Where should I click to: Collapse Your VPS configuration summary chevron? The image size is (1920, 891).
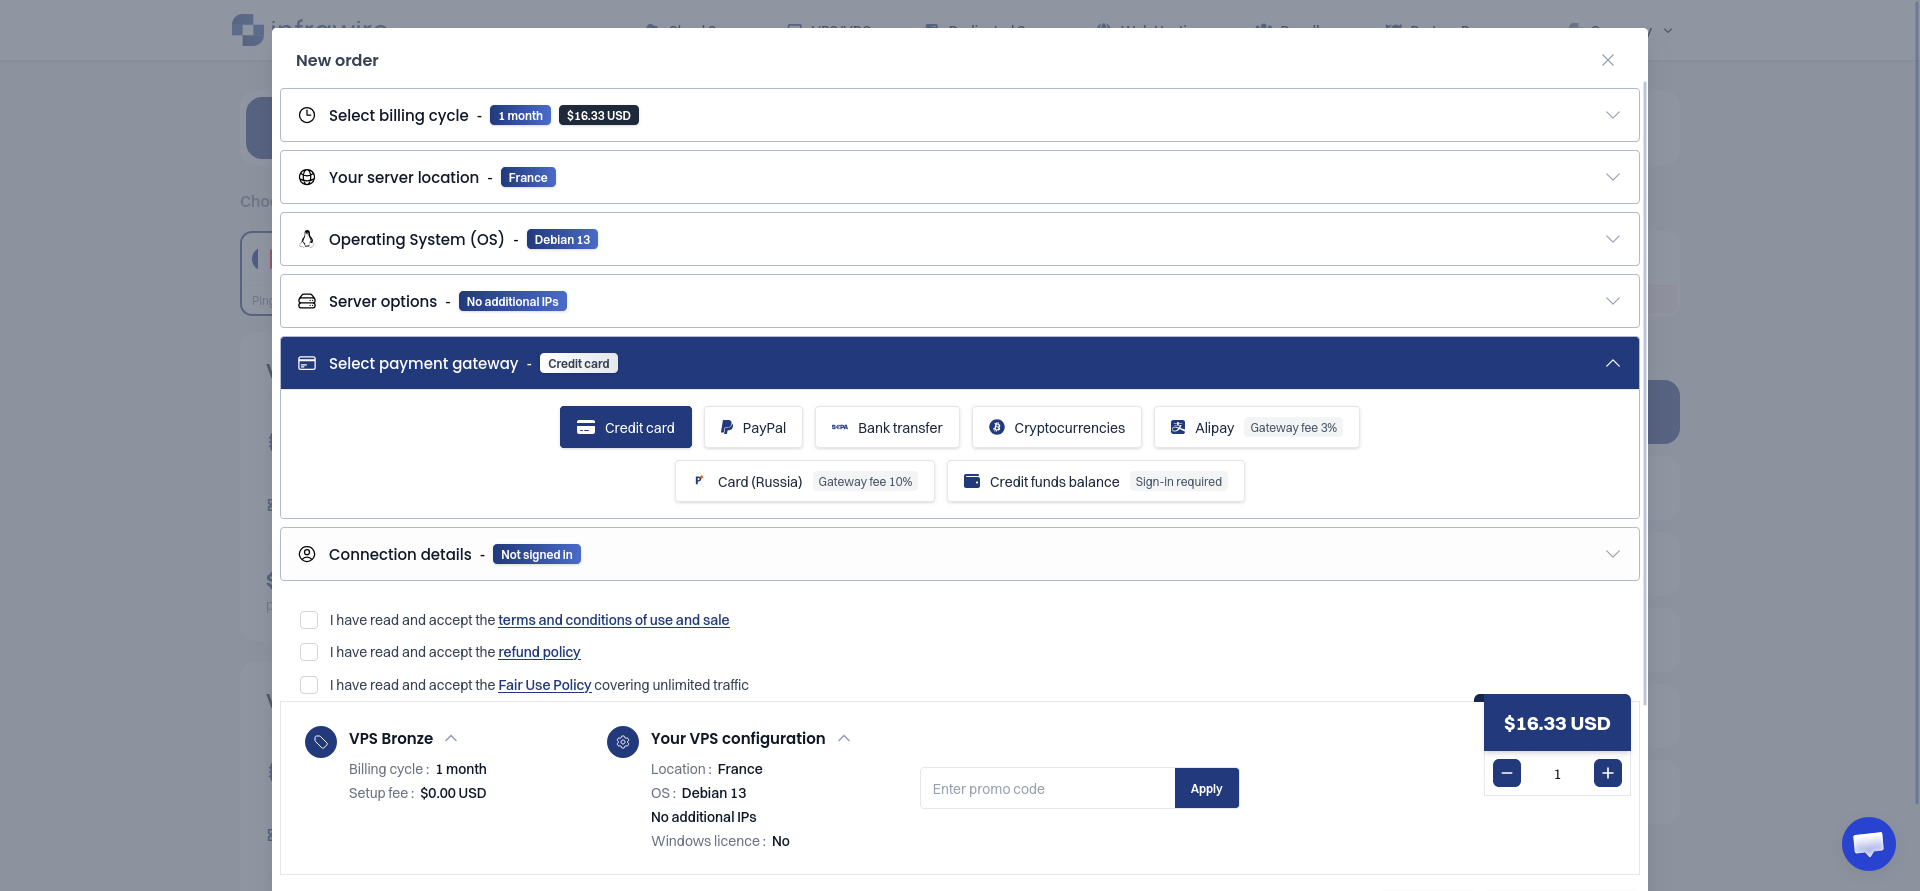844,738
